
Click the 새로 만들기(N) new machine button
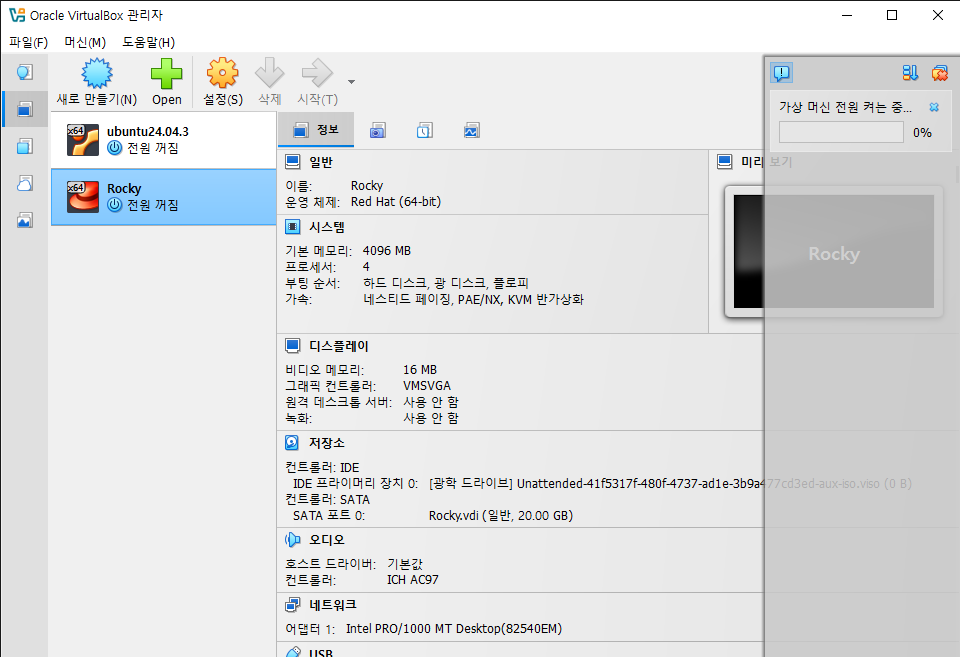click(97, 82)
